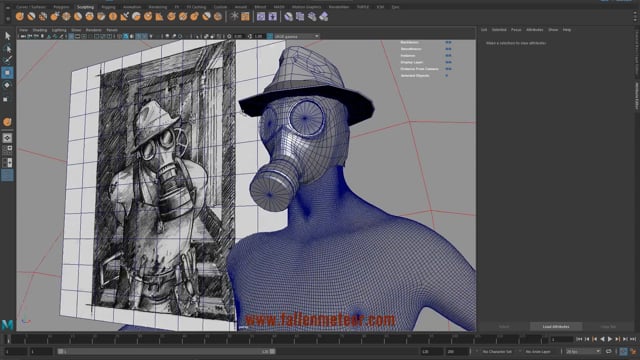Pick the arrow Select tool in toolbox

[x=7, y=36]
